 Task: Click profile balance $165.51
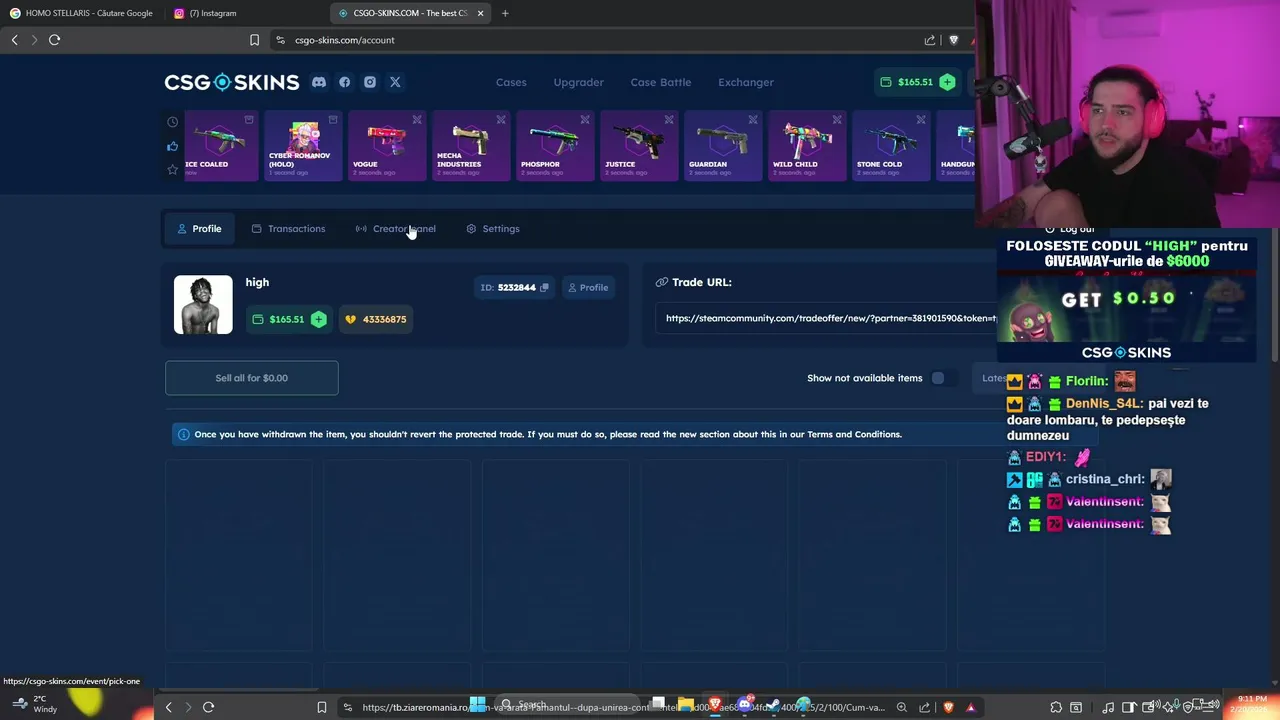pos(279,319)
